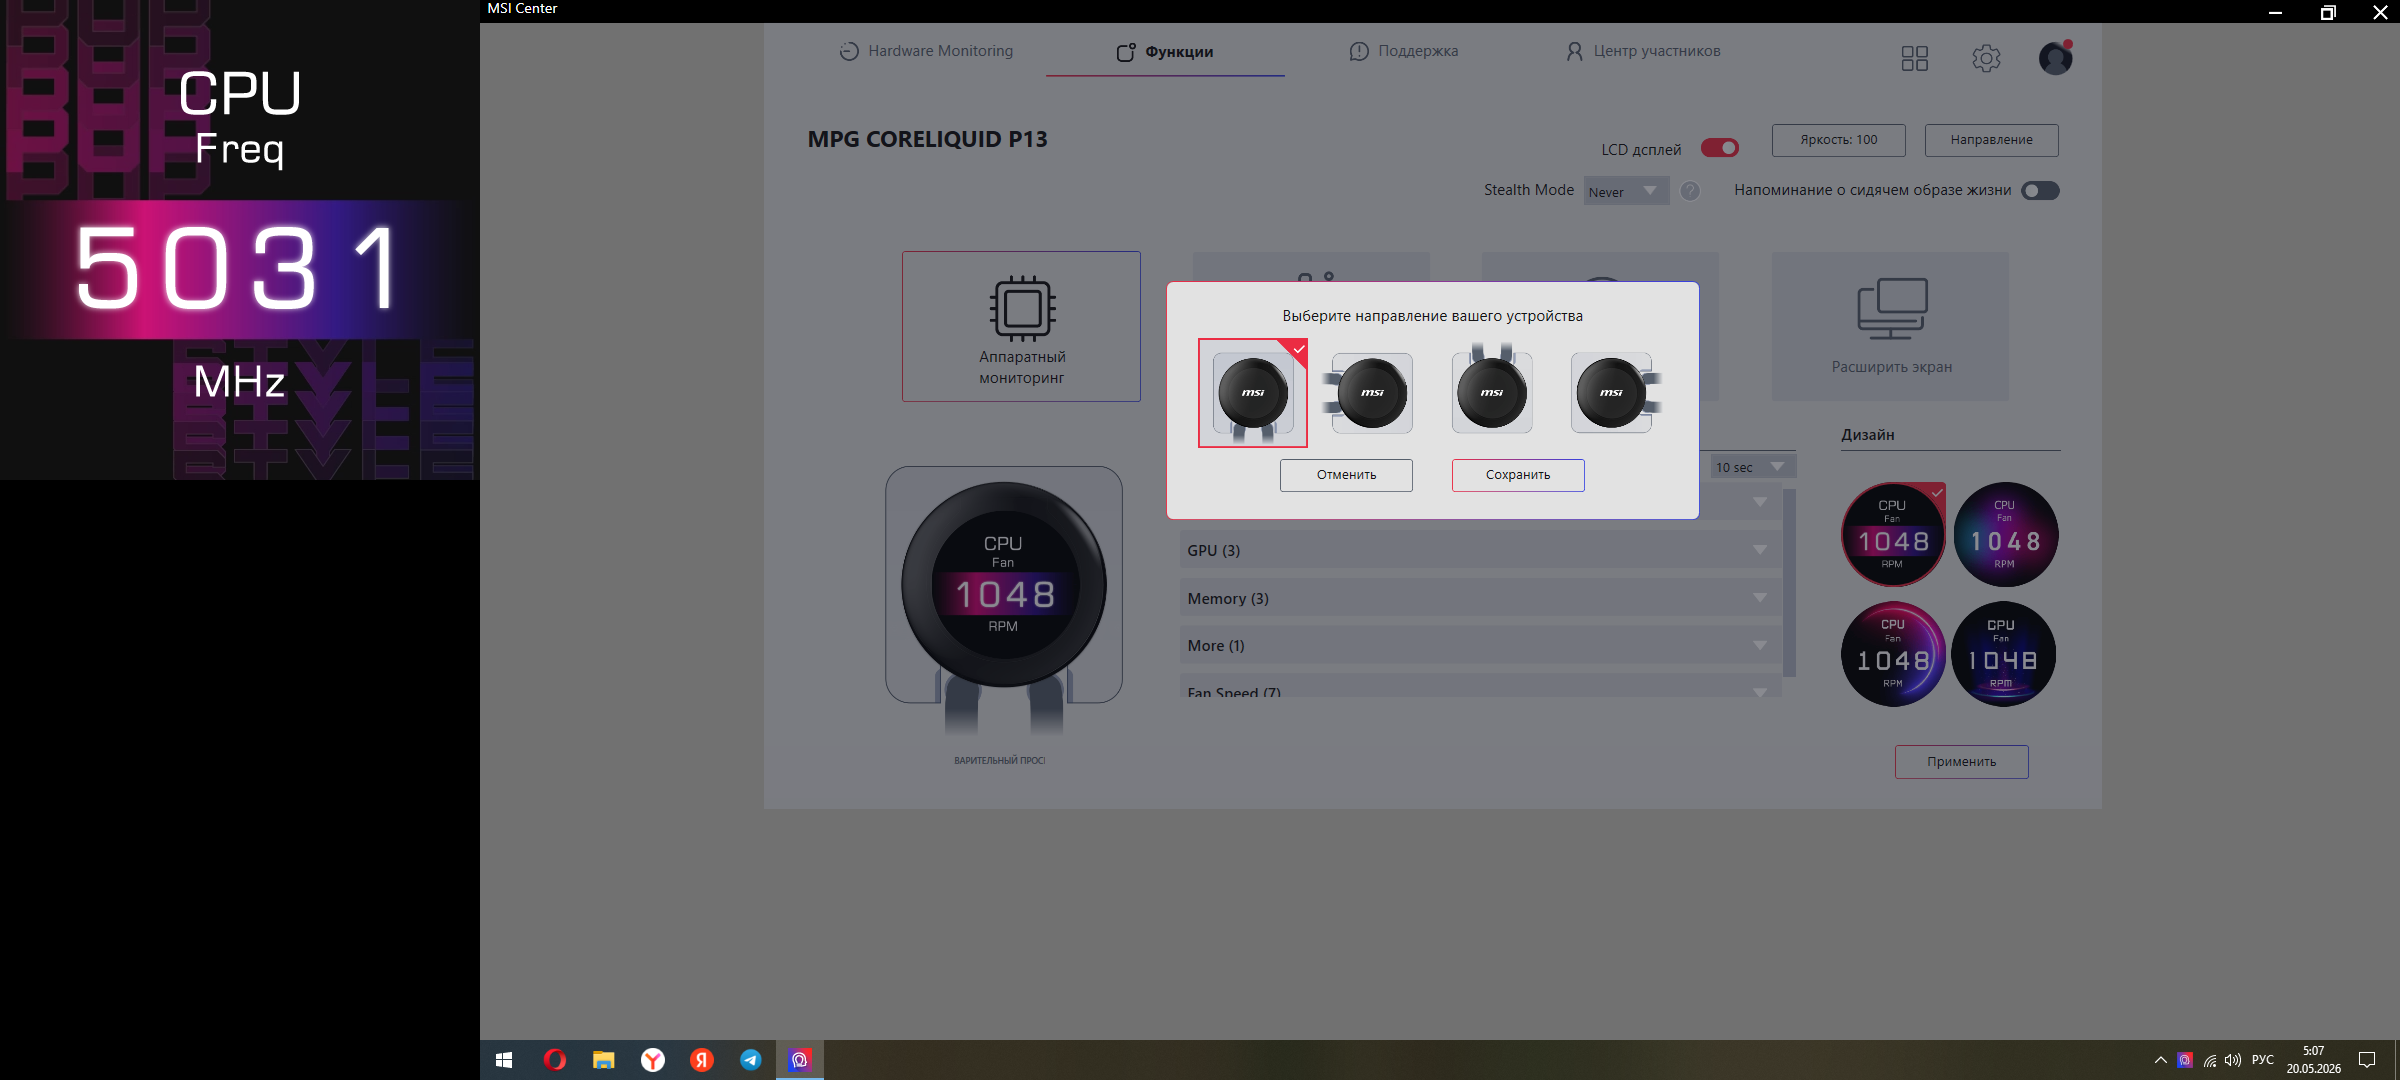Open the Hardware Monitoring tab

(x=926, y=51)
